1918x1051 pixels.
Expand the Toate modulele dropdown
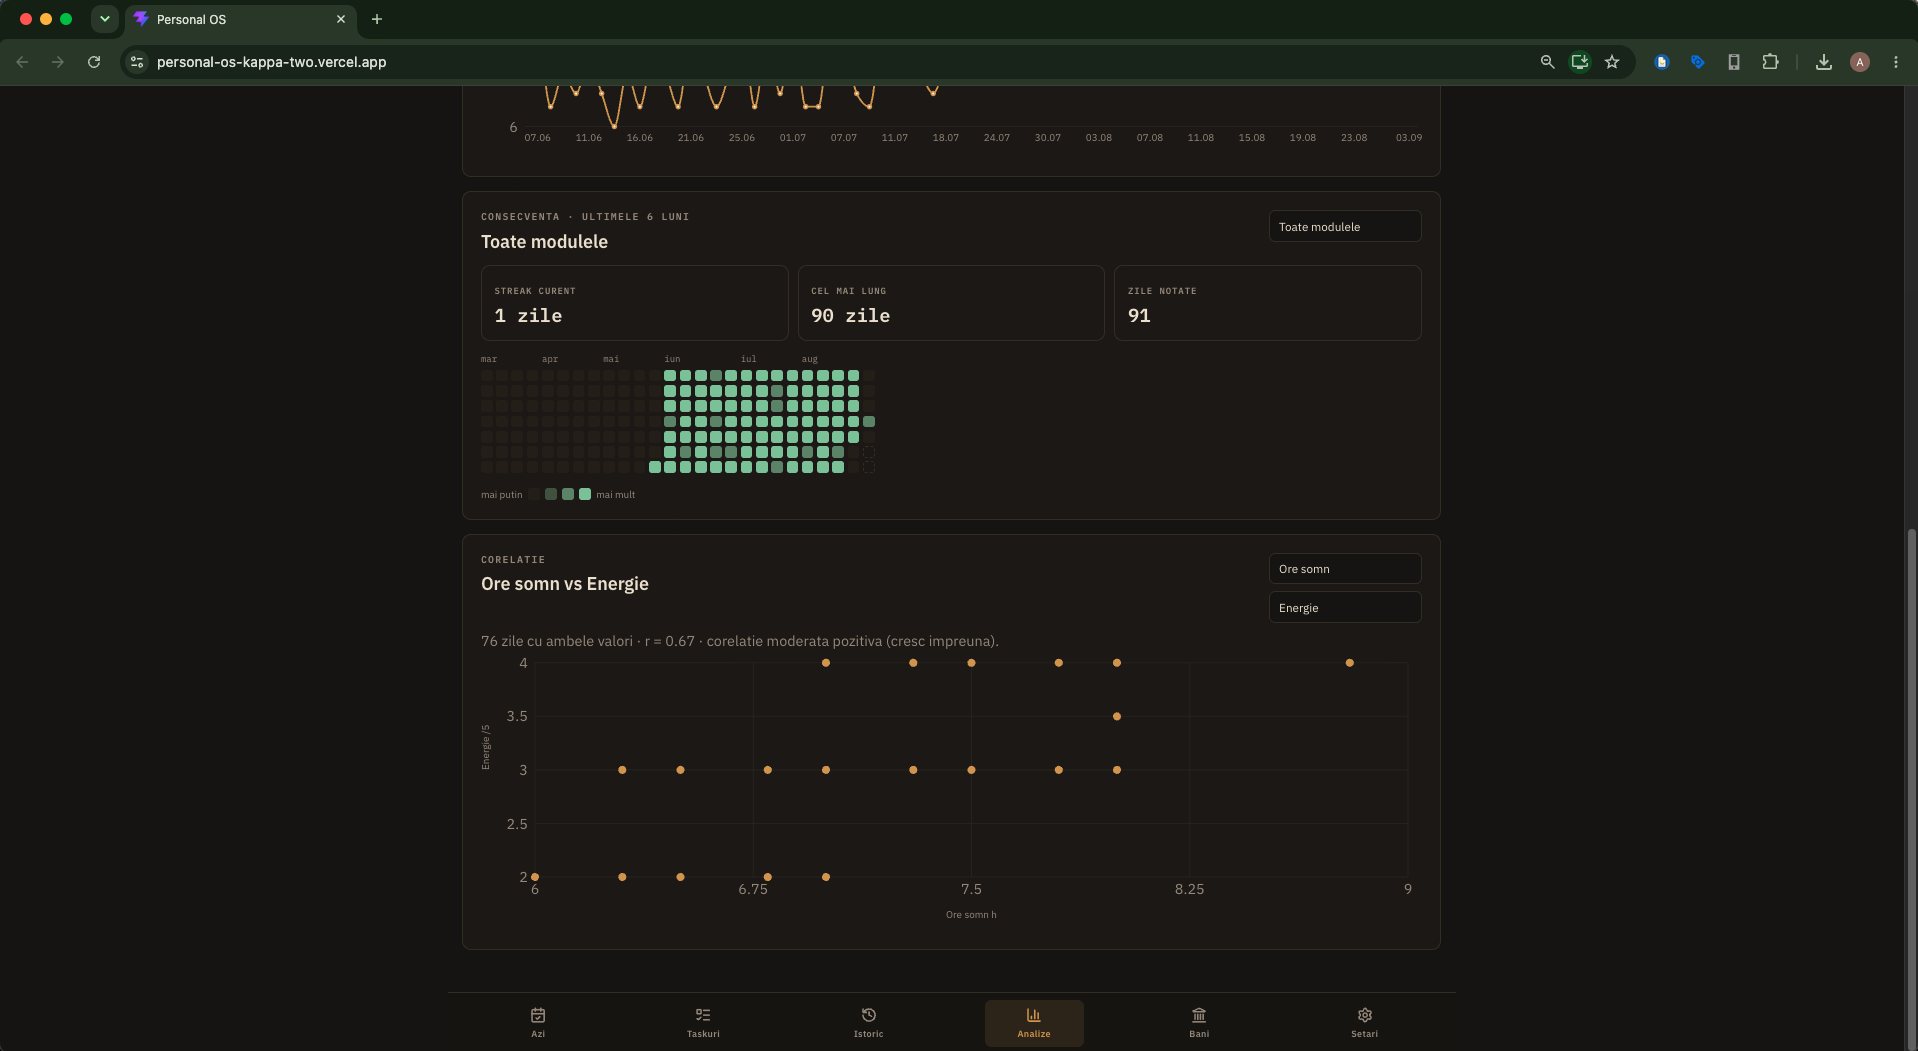click(1345, 226)
